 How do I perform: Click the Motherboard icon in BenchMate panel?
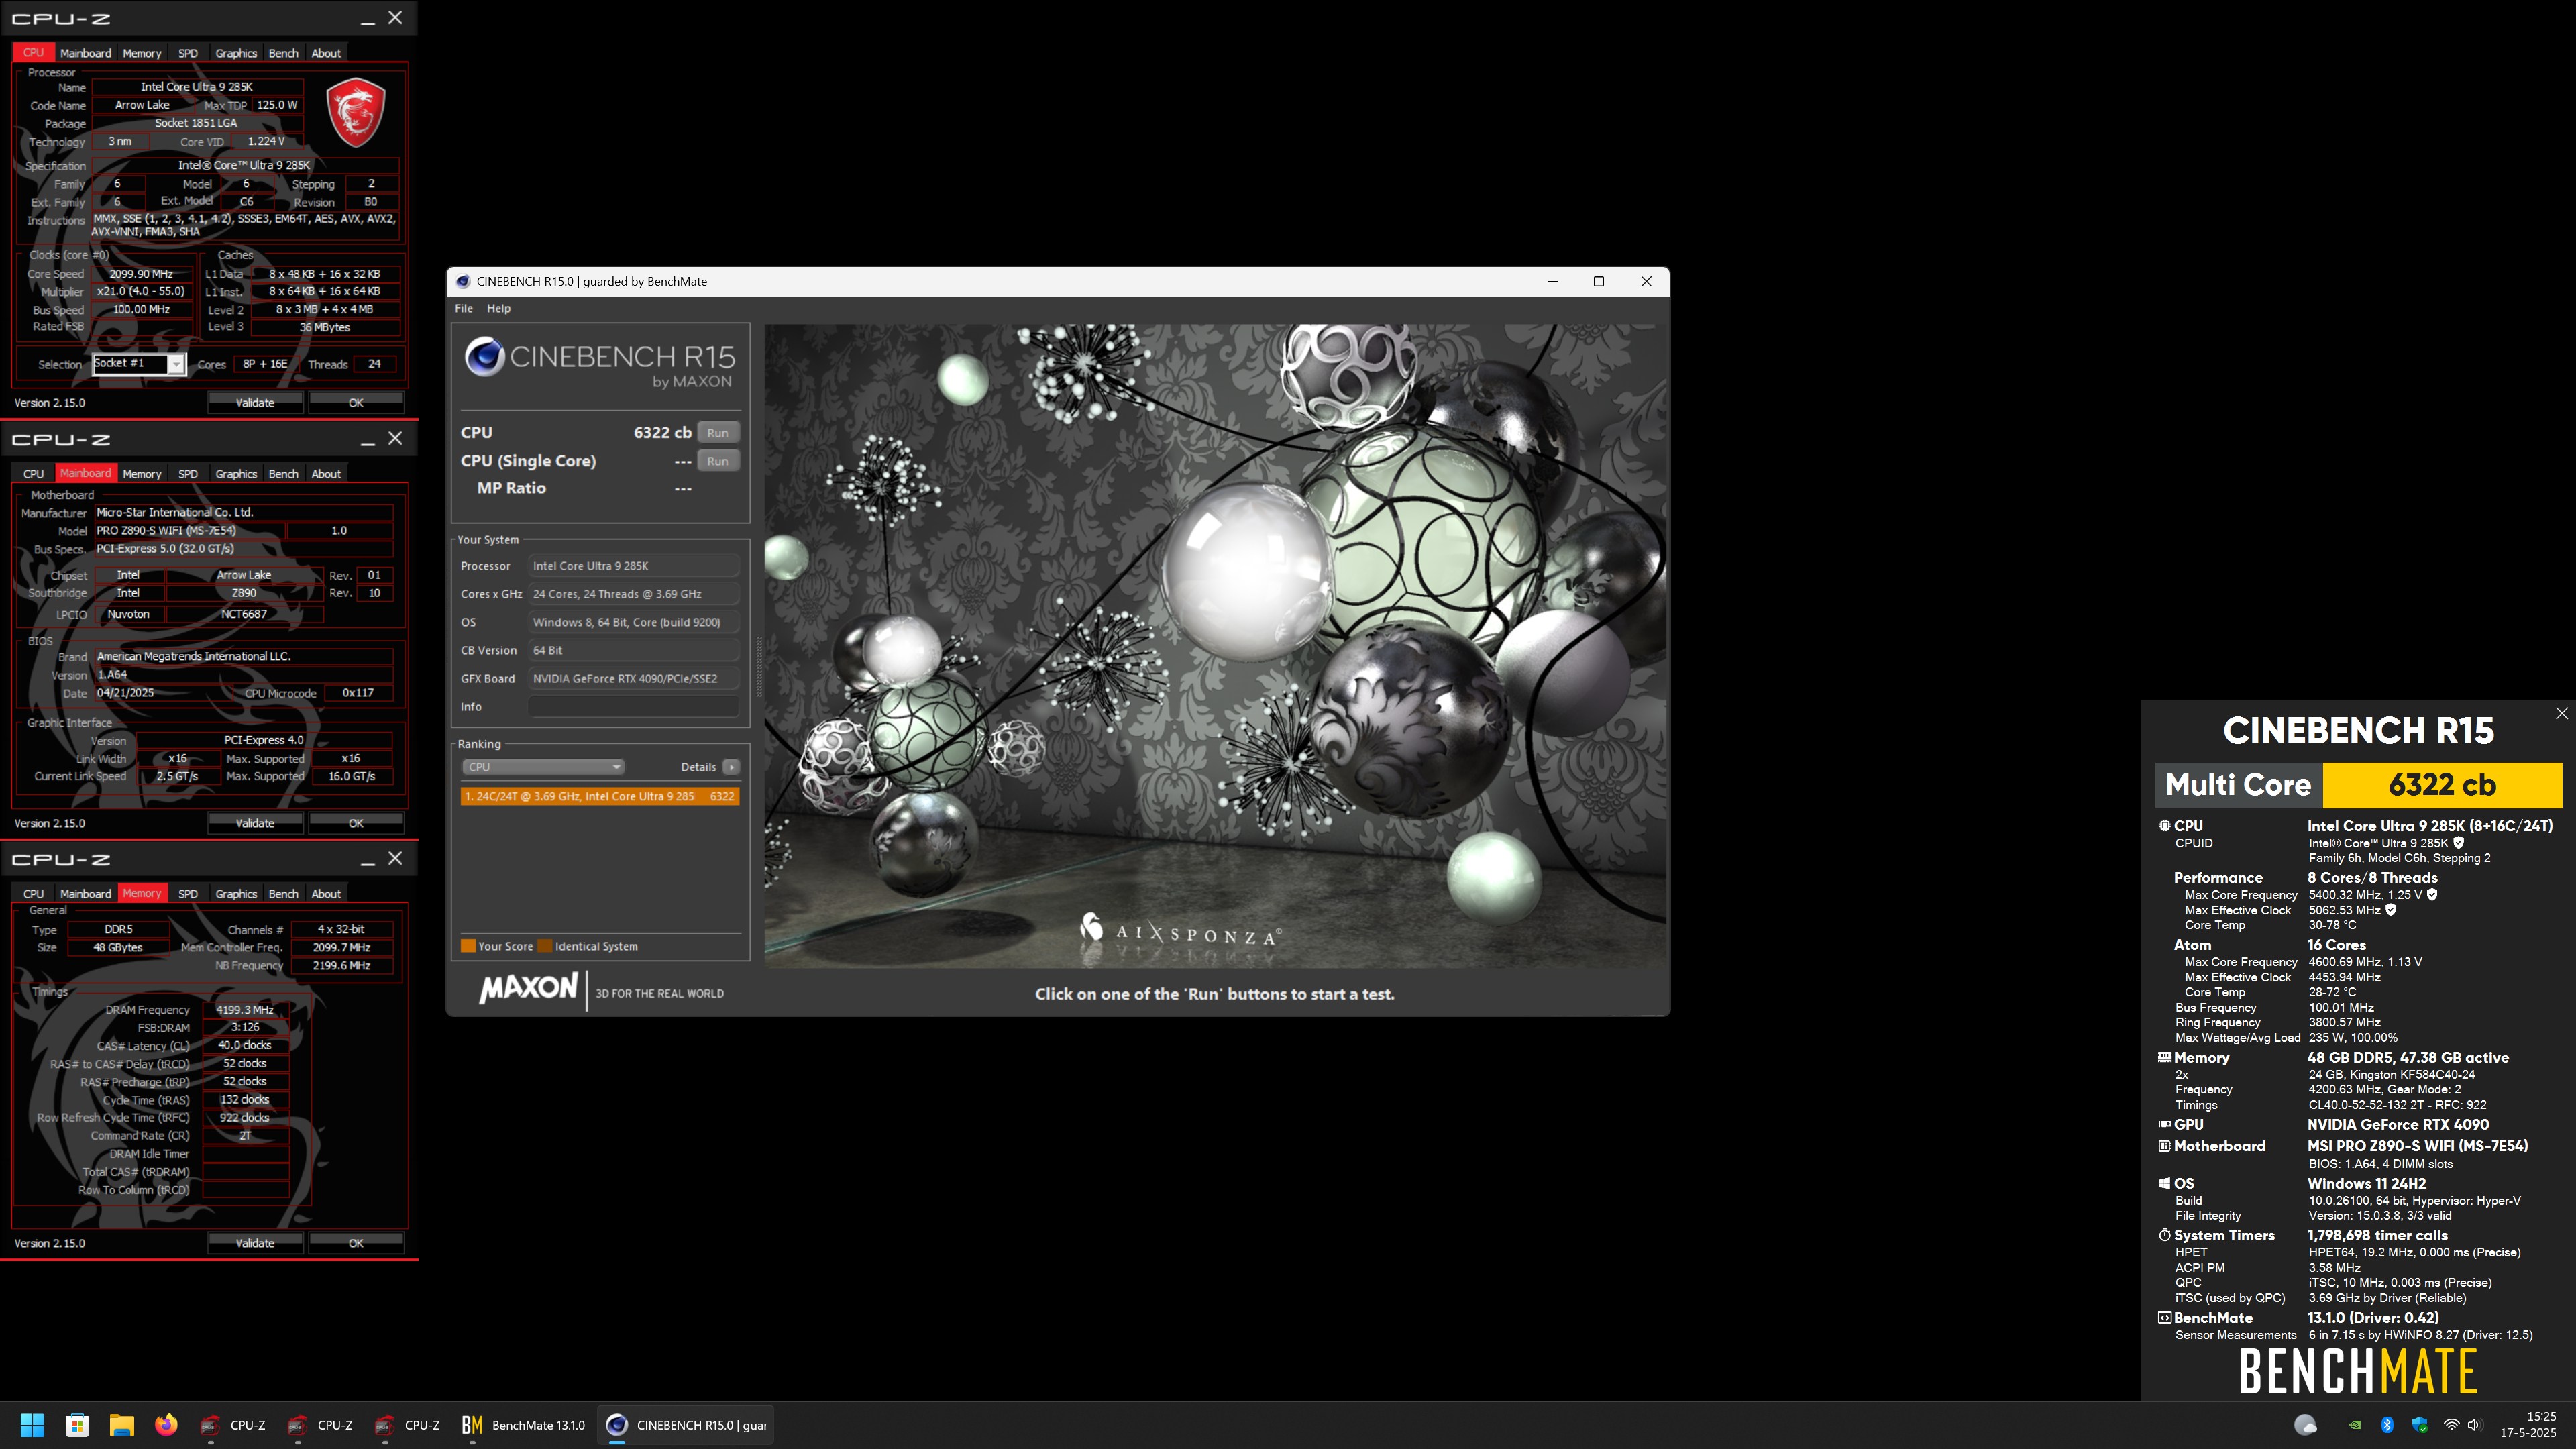(2164, 1146)
